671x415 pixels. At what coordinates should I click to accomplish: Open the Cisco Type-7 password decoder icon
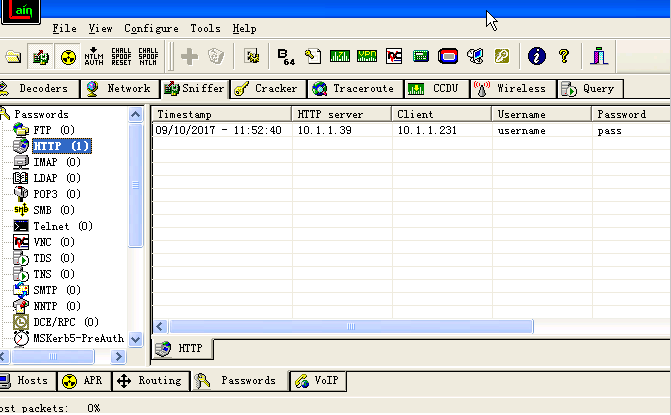click(340, 56)
